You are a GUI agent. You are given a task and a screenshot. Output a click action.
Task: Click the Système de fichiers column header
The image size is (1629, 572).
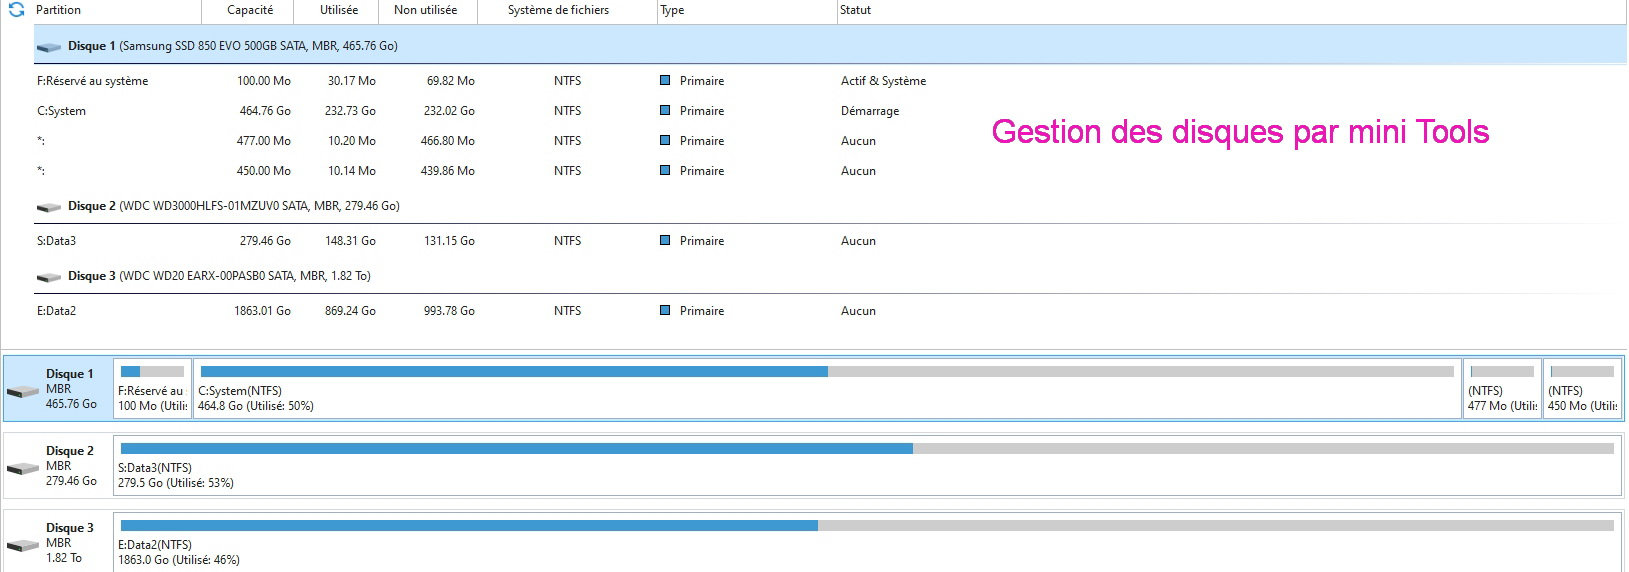(x=558, y=10)
